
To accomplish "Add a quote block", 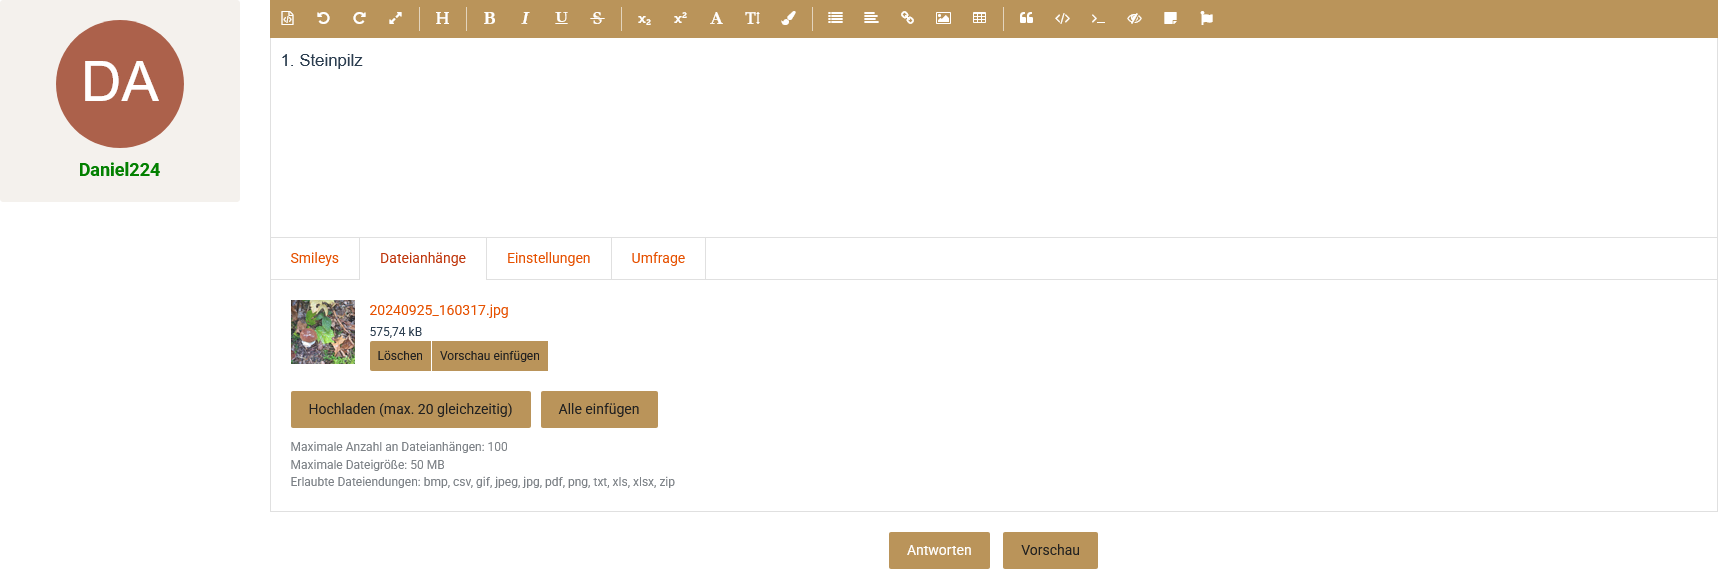I will click(1026, 18).
